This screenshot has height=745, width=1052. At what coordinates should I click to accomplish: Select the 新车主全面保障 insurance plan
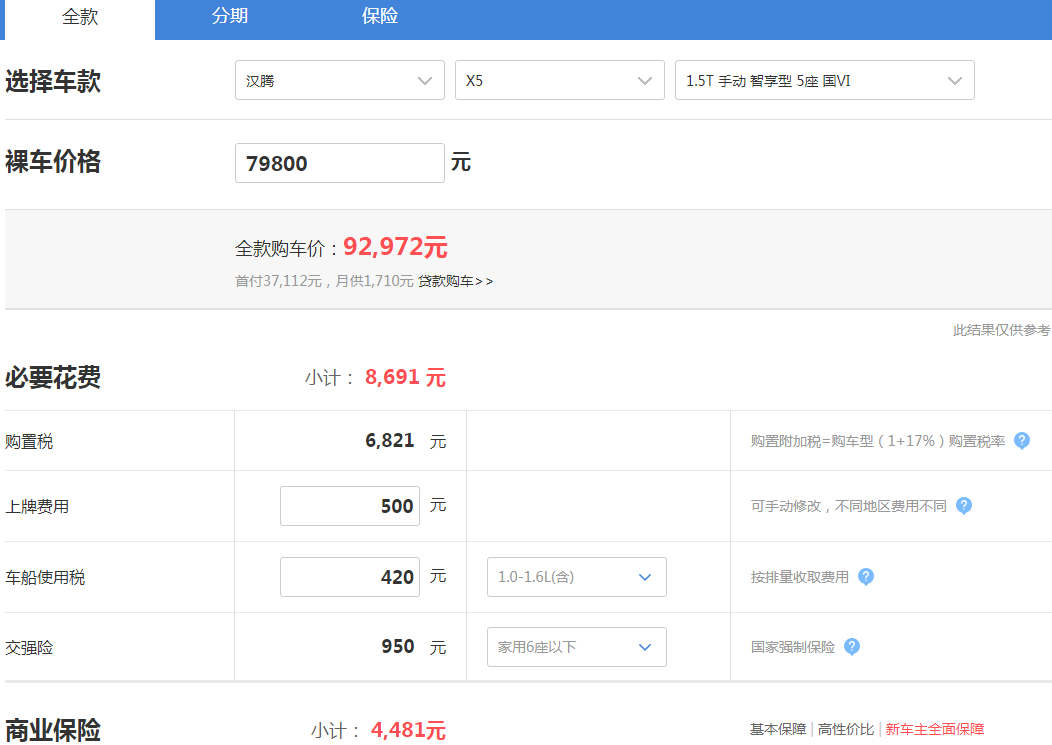935,729
